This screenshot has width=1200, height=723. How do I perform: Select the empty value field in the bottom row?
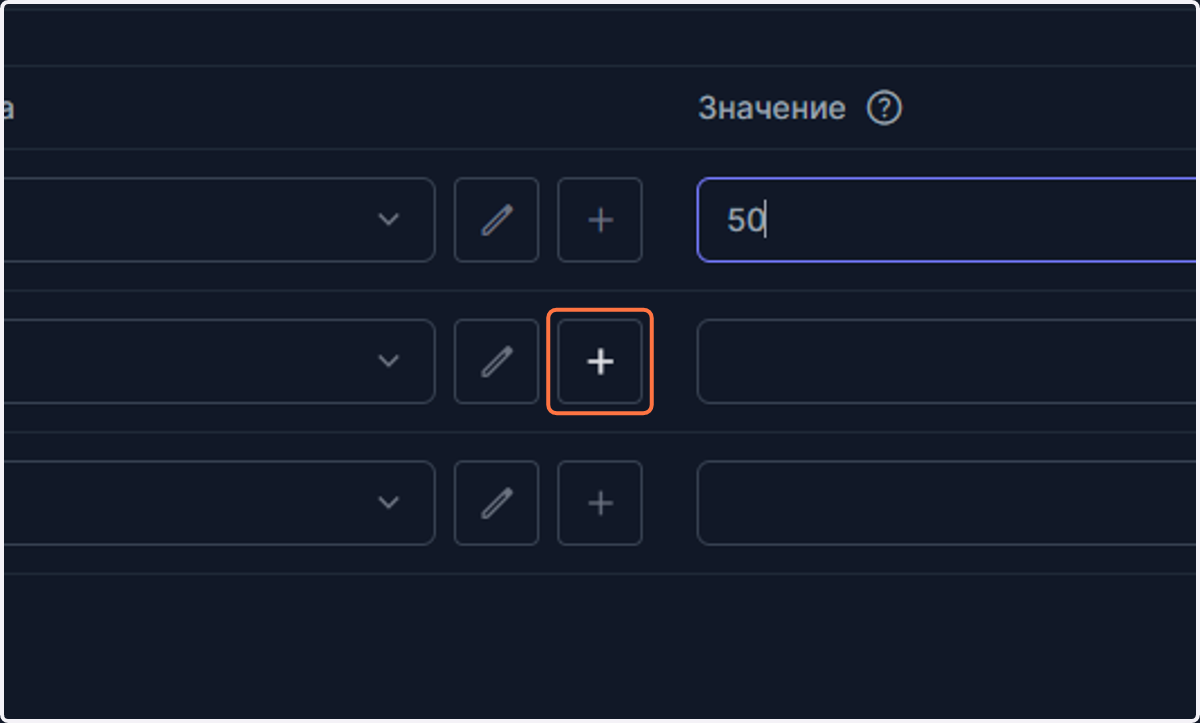[x=947, y=503]
